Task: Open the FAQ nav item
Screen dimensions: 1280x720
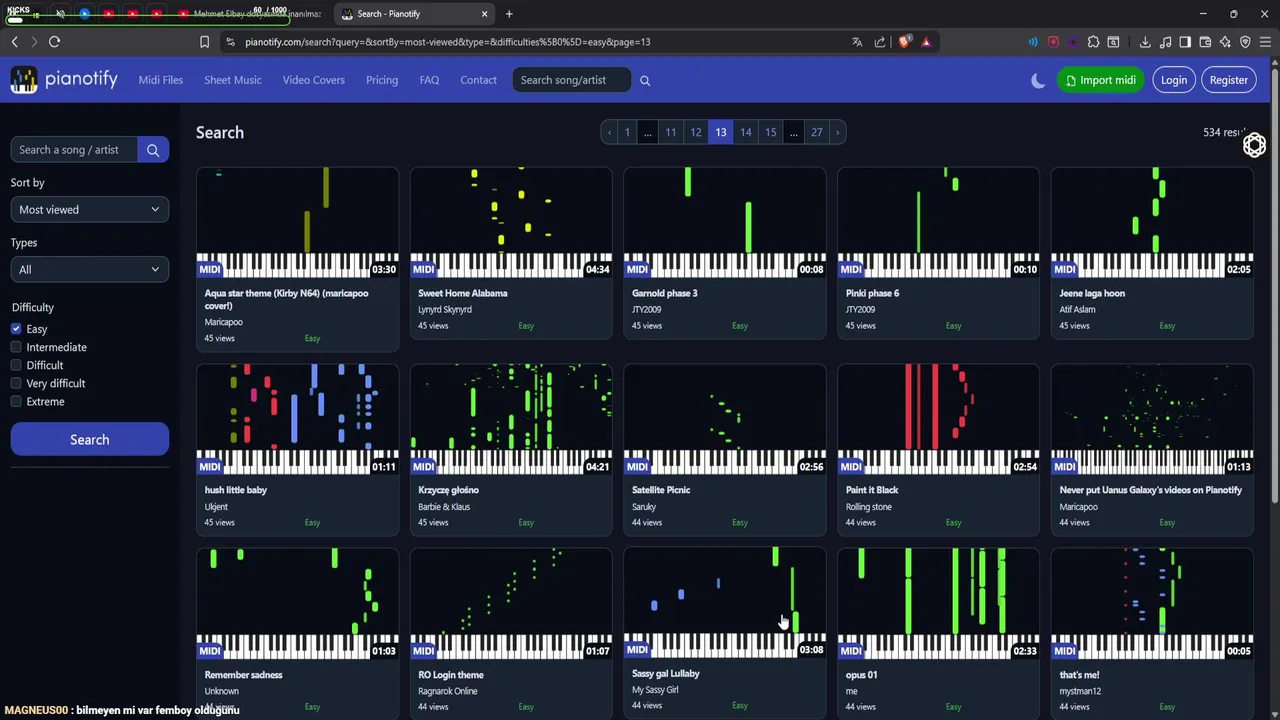Action: 429,80
